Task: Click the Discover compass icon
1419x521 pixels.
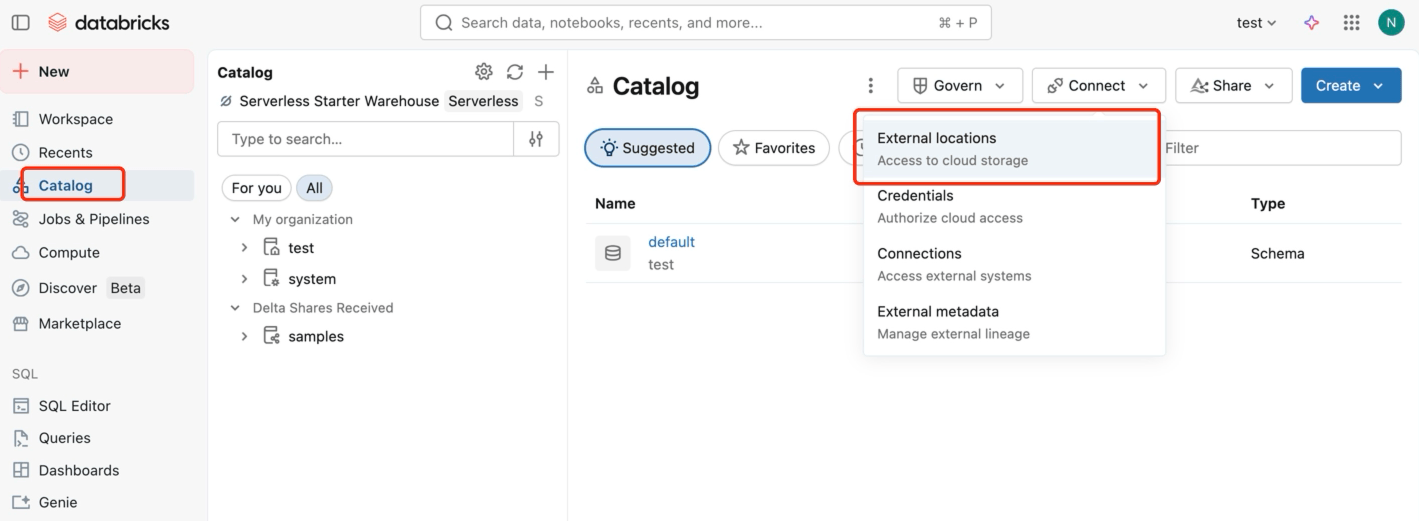Action: coord(20,288)
